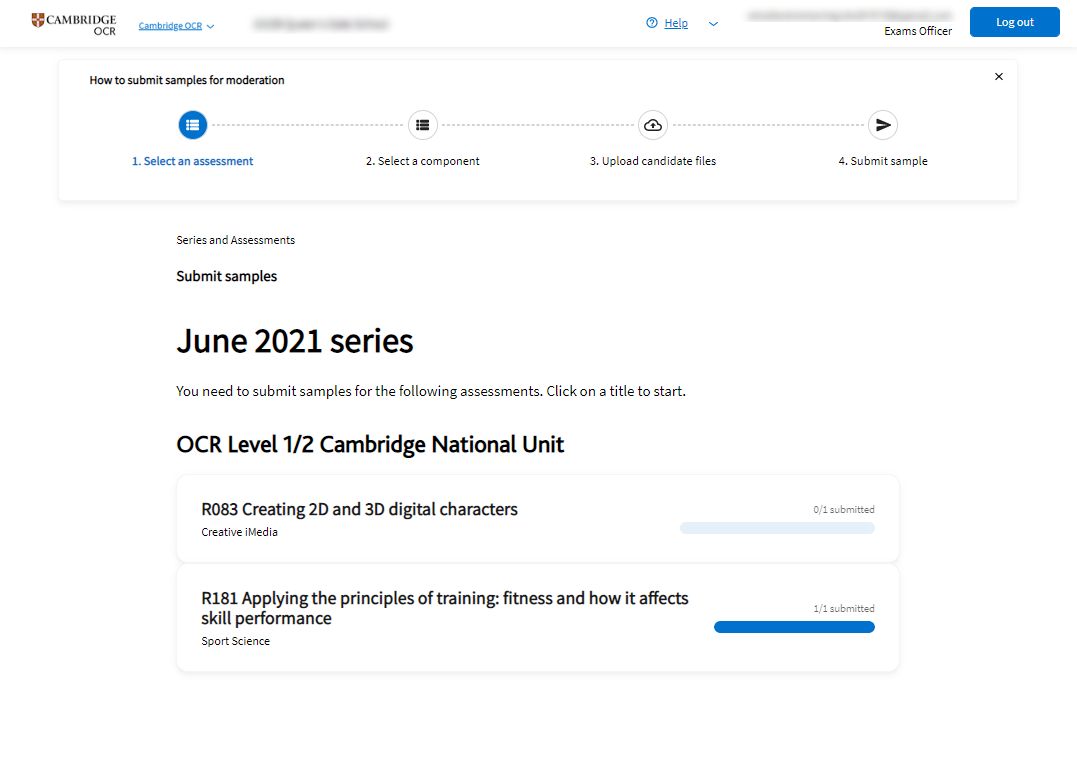Expand the chevron next to Help
The height and width of the screenshot is (779, 1077).
[713, 24]
